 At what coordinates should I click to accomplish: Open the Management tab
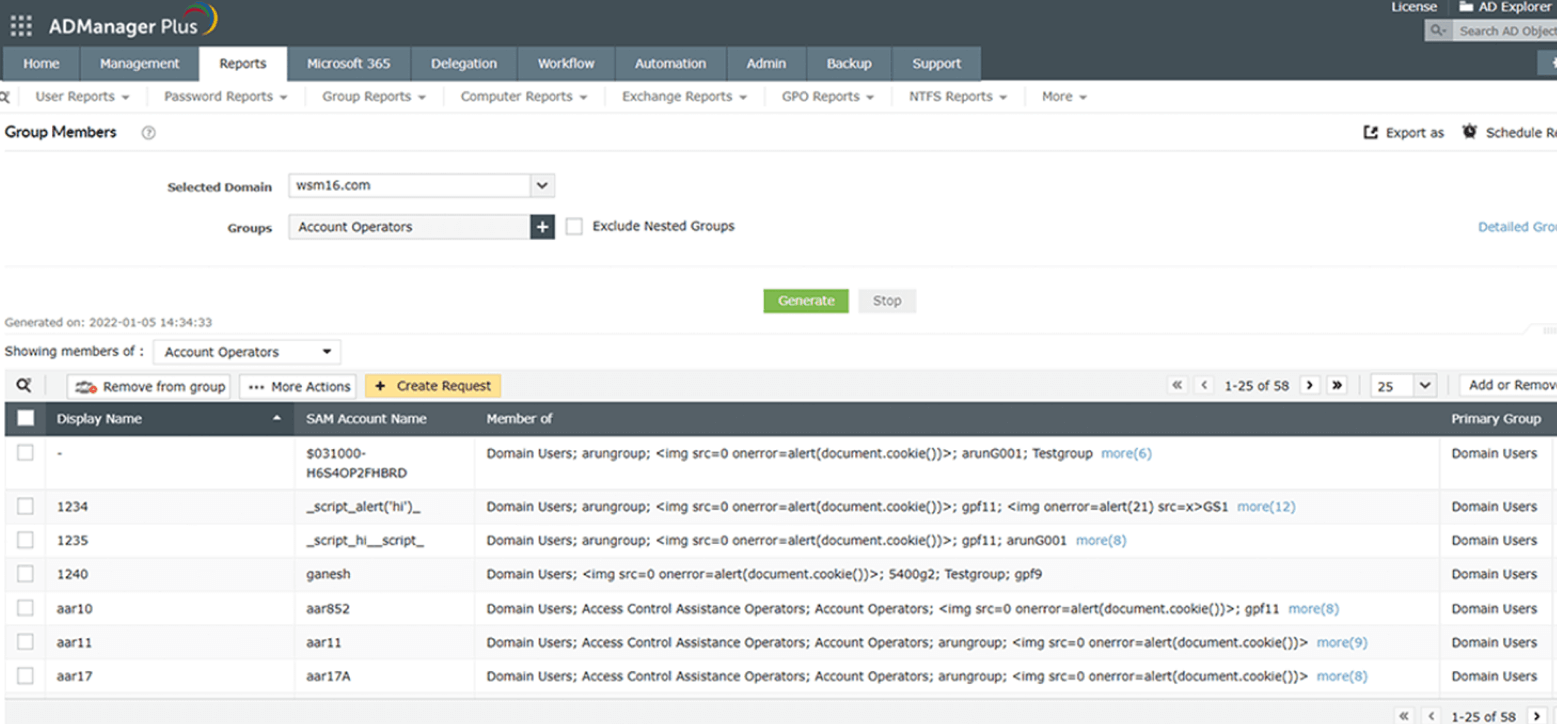pos(139,63)
